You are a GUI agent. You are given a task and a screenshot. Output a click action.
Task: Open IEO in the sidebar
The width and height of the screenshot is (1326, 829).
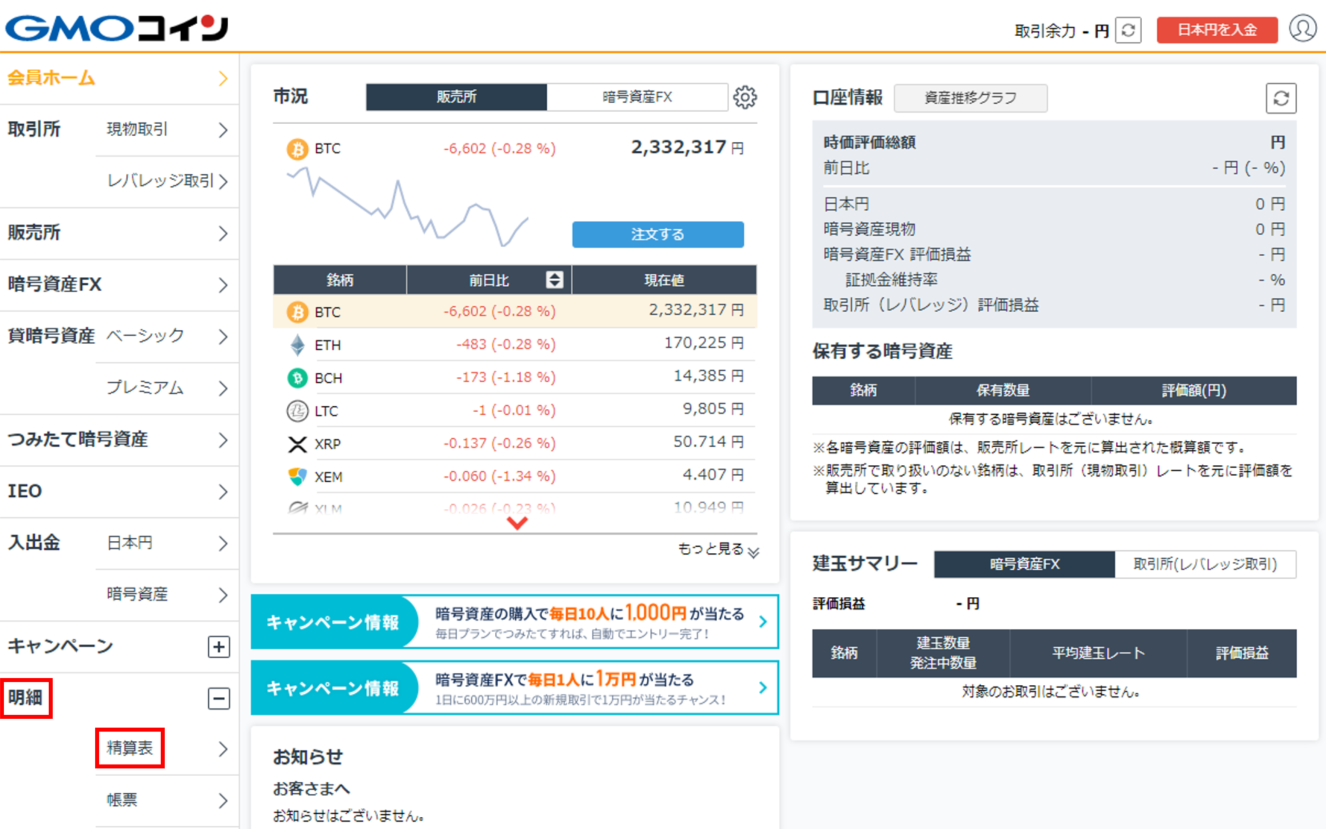point(119,492)
